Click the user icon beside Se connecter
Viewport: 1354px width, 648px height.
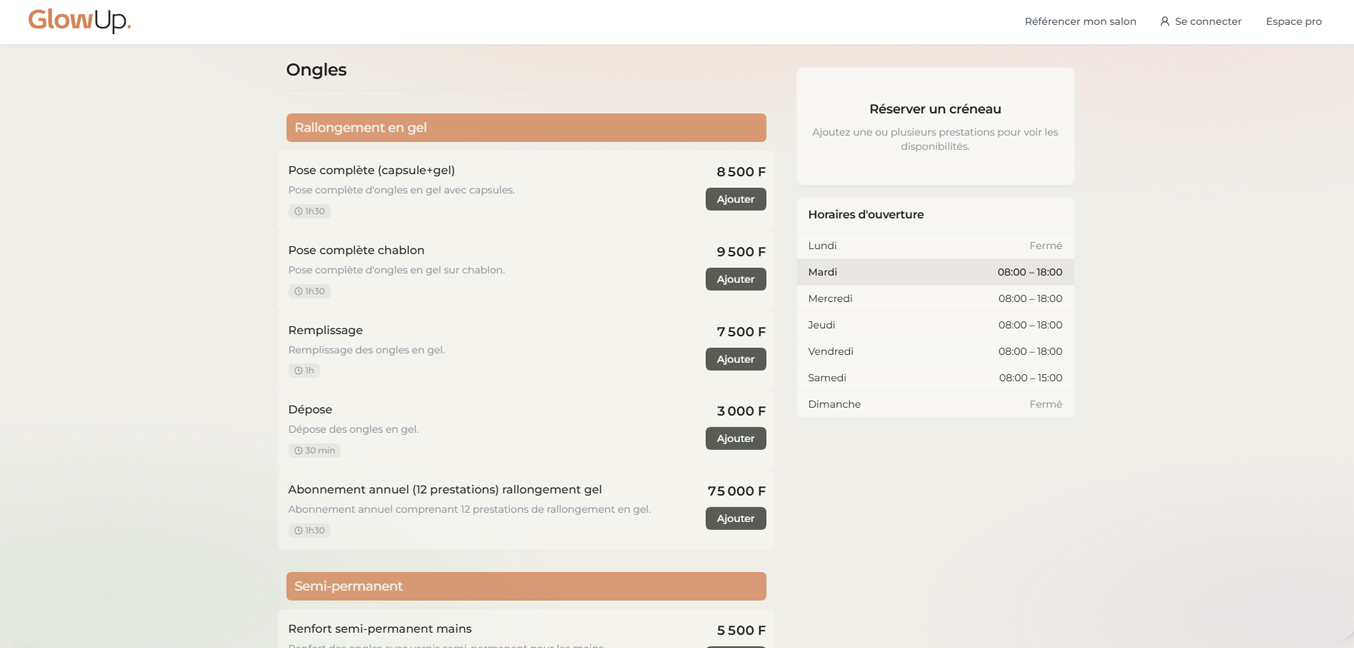click(1165, 21)
